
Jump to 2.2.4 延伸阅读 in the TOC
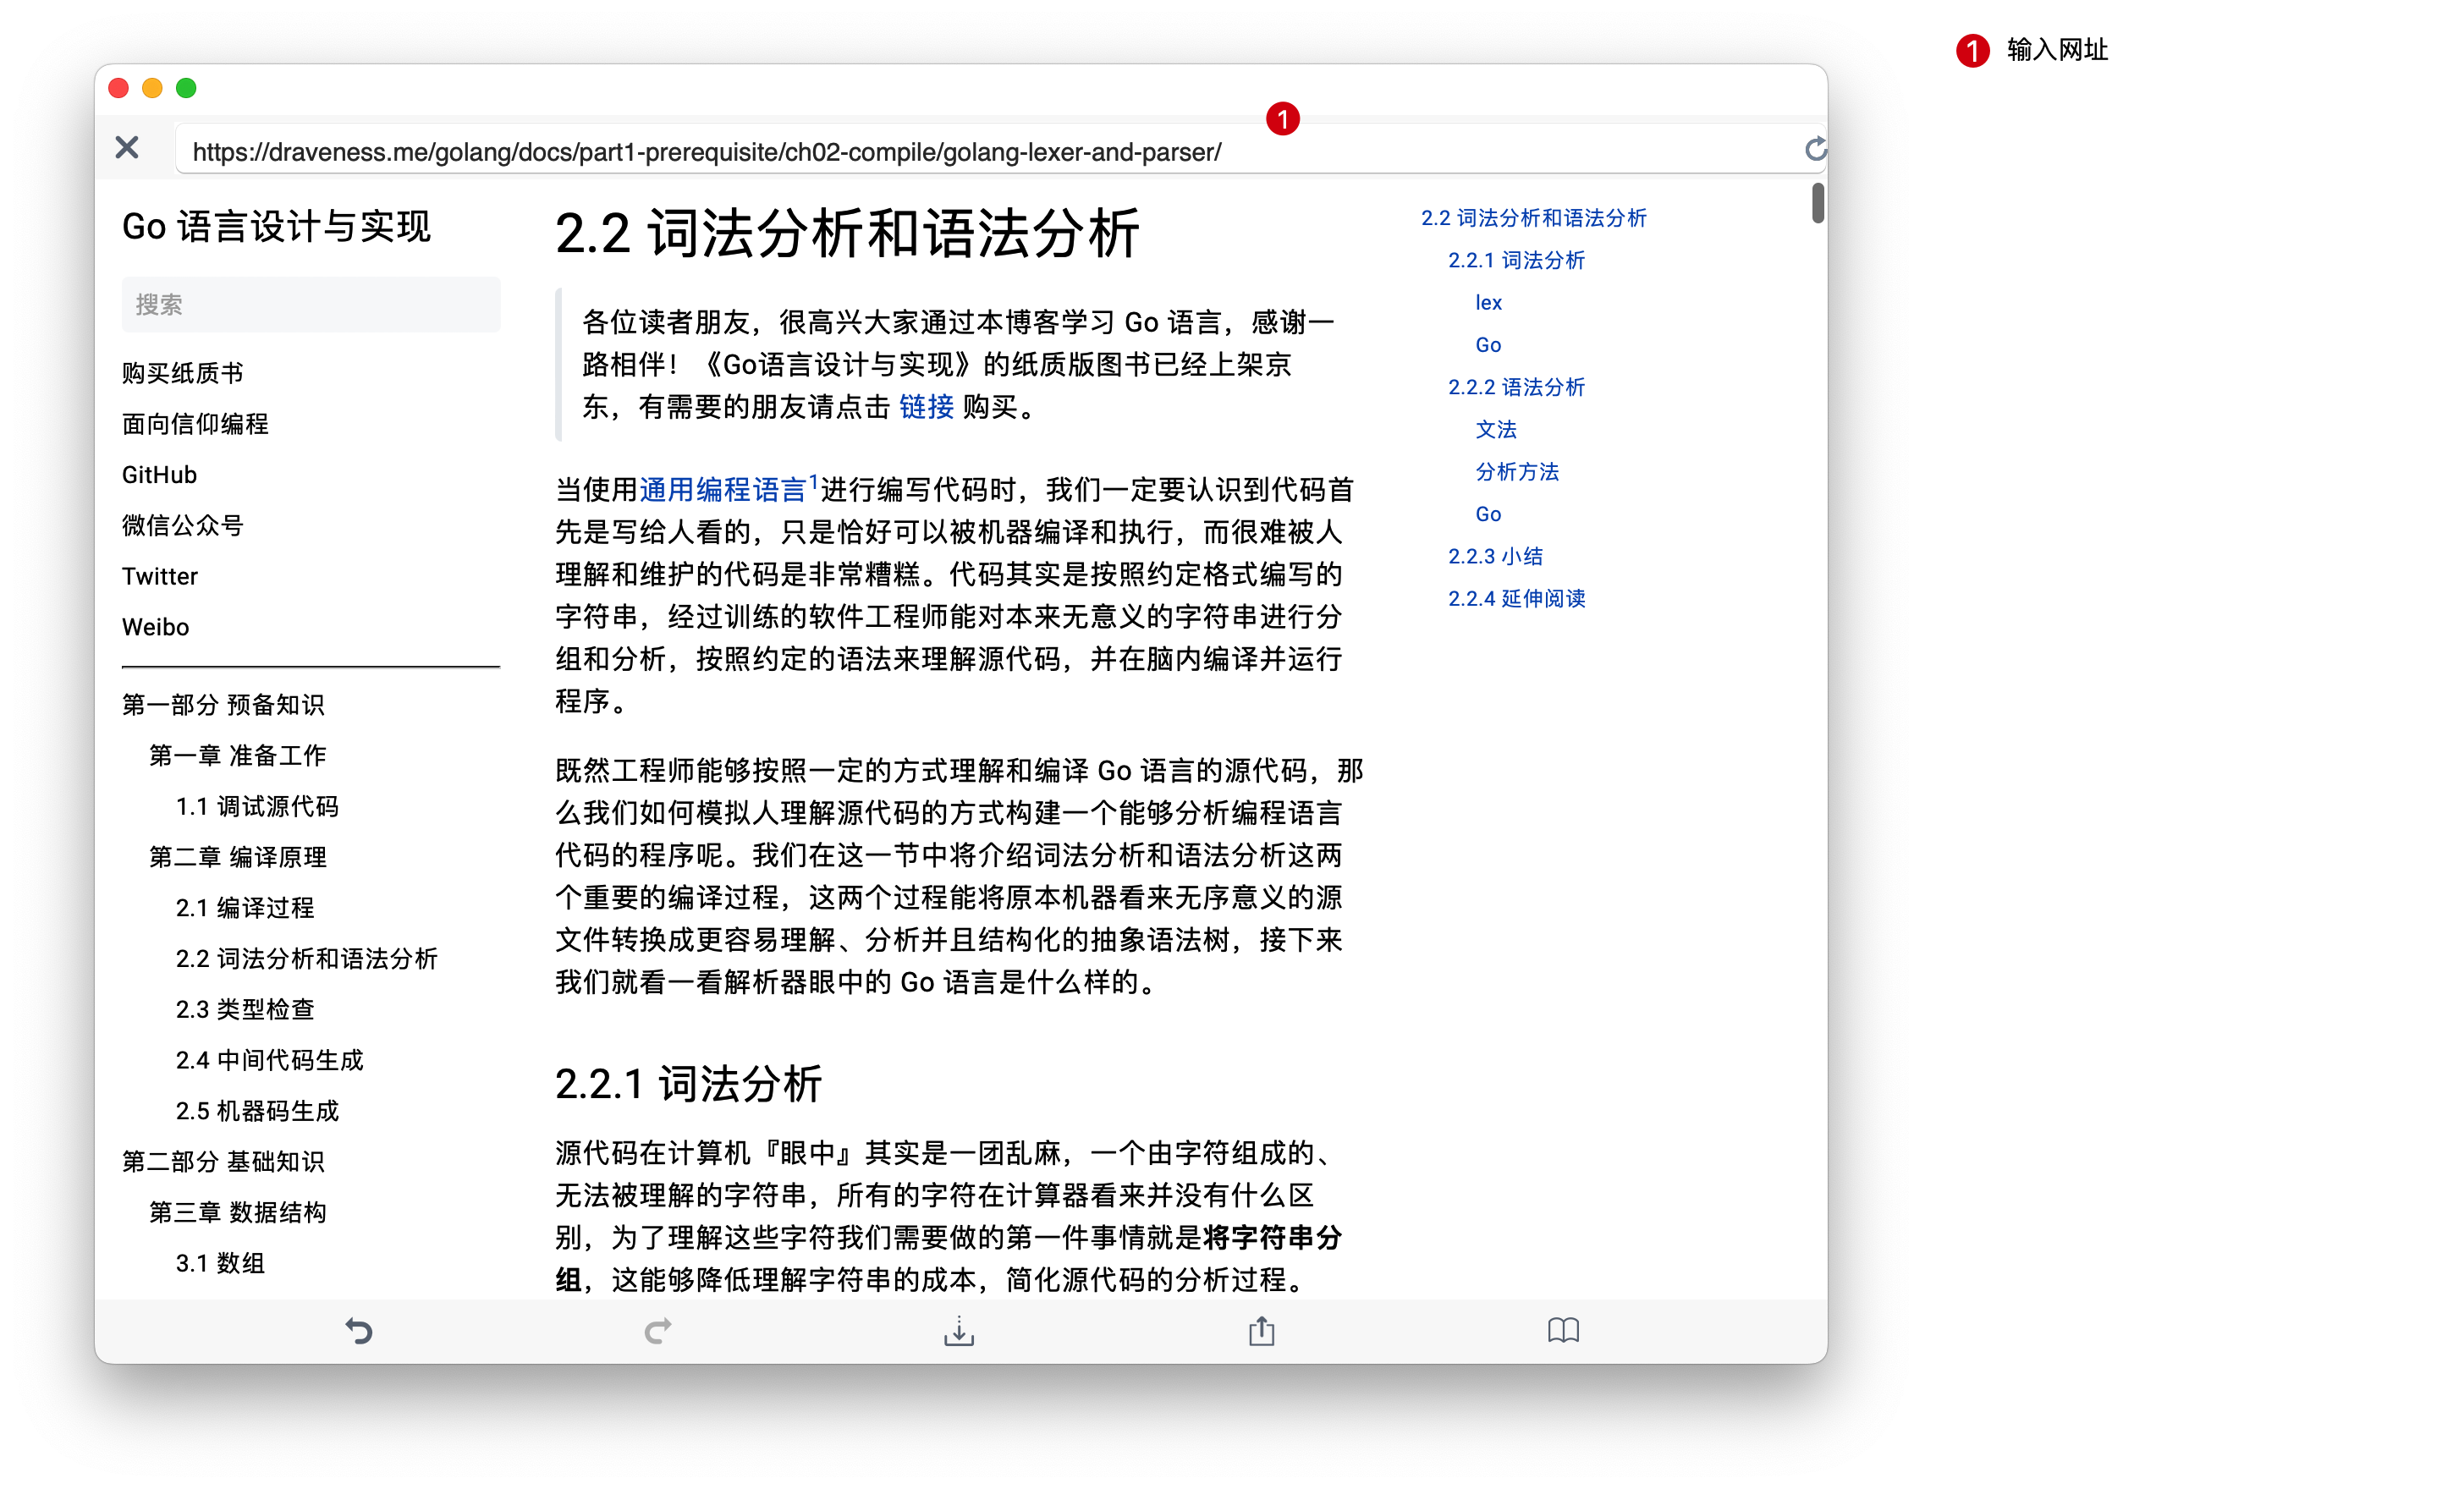1516,598
